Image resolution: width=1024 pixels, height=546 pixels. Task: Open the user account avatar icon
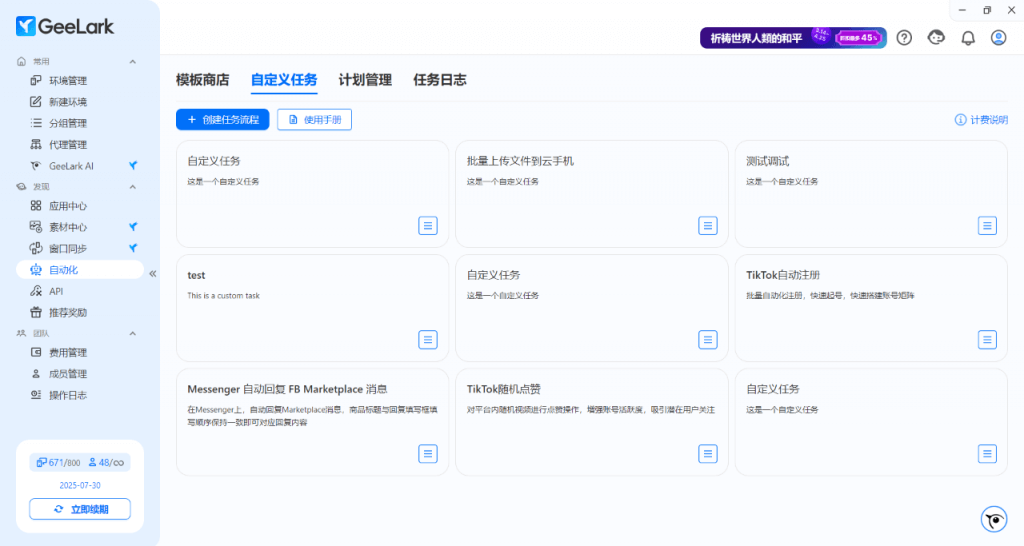(998, 38)
